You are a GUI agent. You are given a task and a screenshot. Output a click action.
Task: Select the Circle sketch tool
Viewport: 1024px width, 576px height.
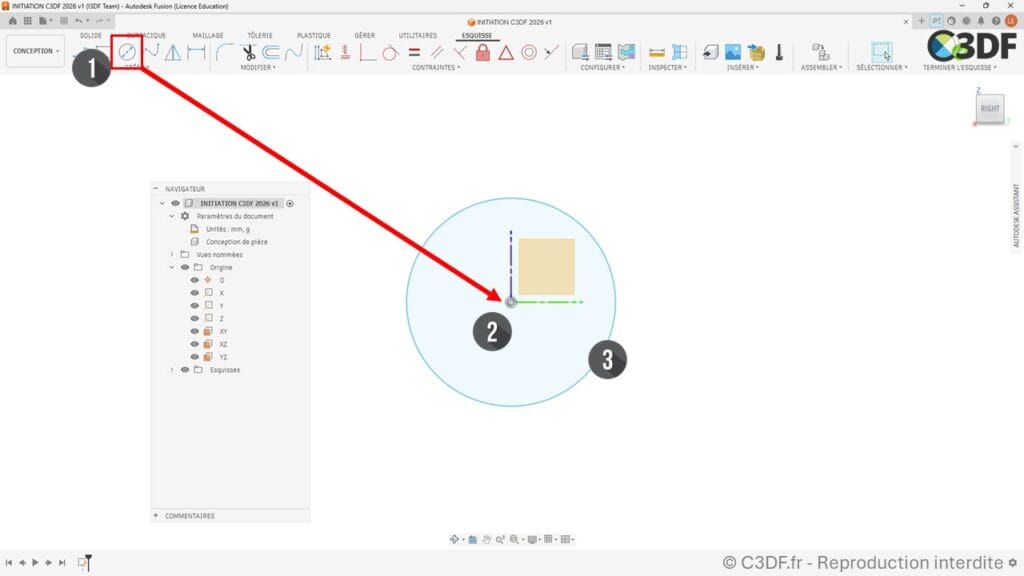pyautogui.click(x=127, y=52)
